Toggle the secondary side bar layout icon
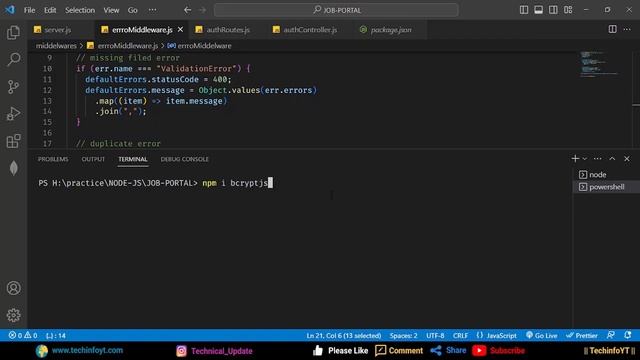The height and width of the screenshot is (360, 640). click(553, 10)
